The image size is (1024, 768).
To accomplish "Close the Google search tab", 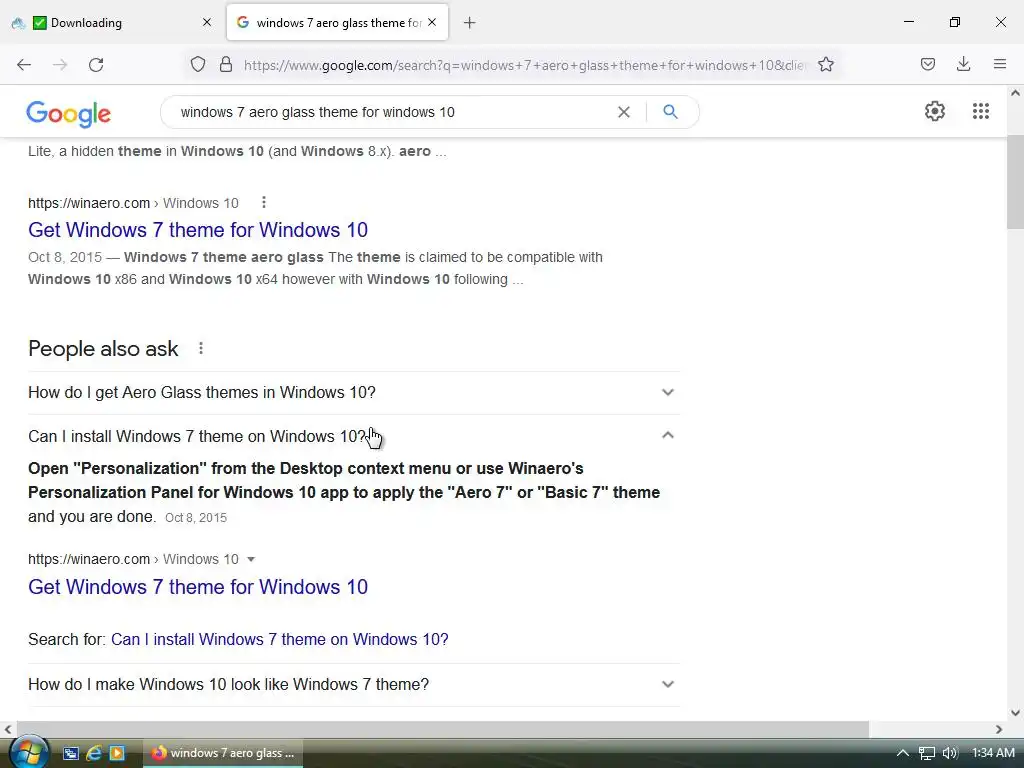I will click(x=432, y=22).
